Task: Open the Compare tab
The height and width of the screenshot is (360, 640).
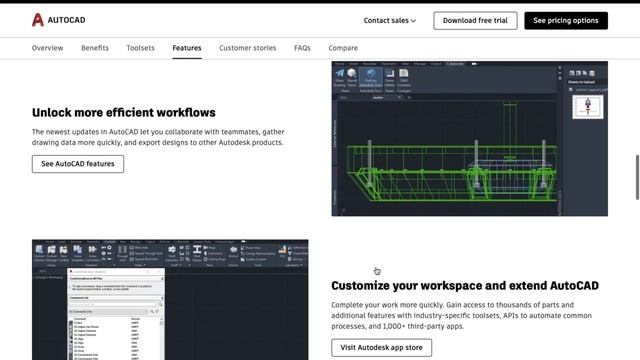Action: point(343,48)
